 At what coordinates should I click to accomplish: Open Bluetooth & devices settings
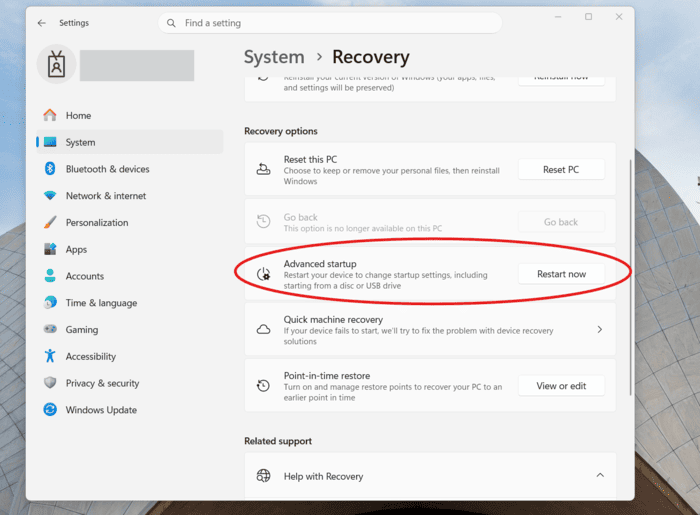click(x=129, y=169)
